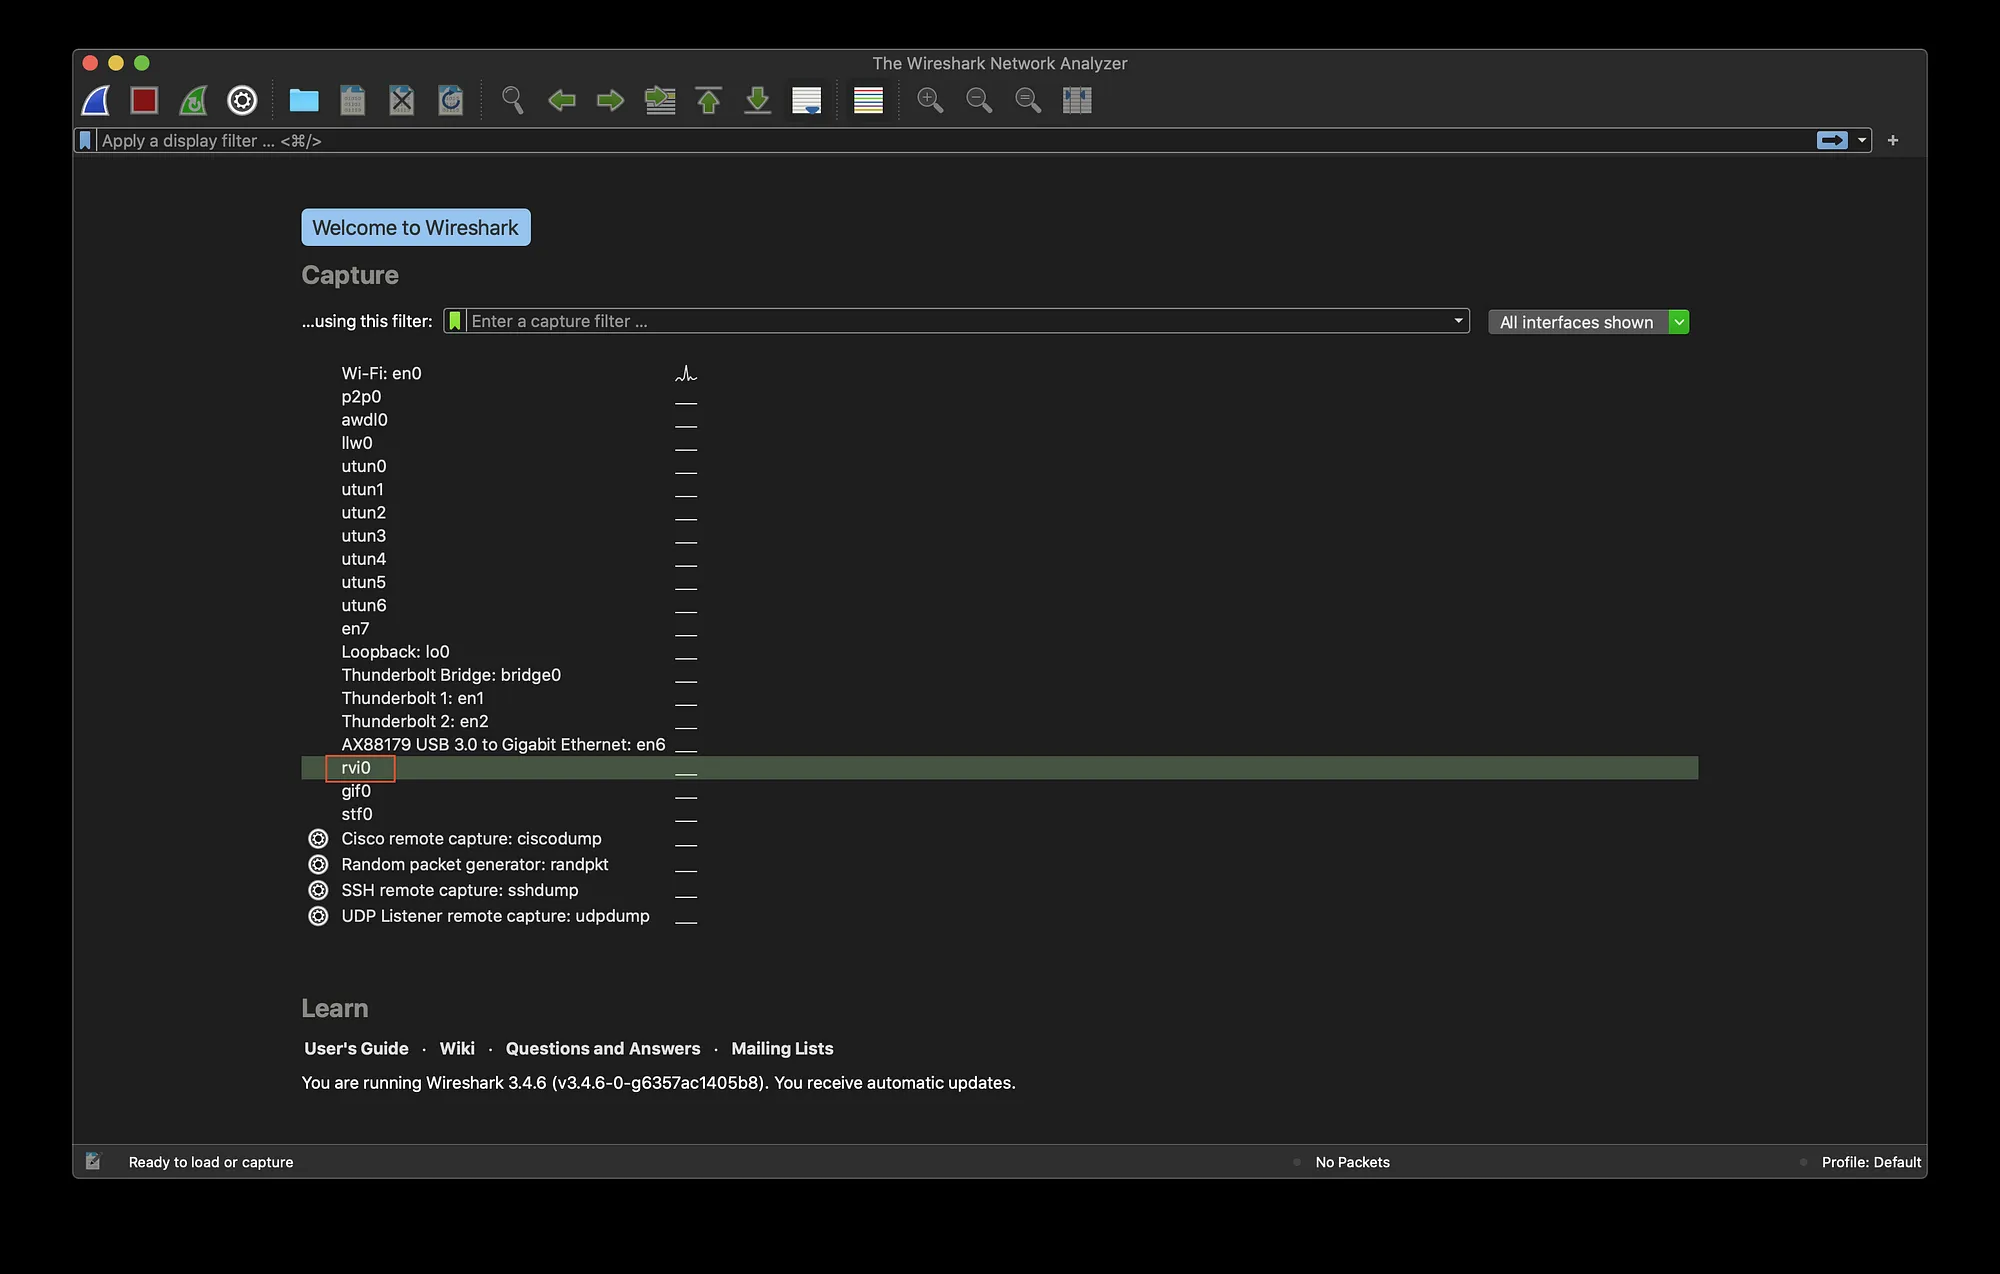The width and height of the screenshot is (2000, 1274).
Task: Open the display filter bookmark menu
Action: pyautogui.click(x=84, y=140)
